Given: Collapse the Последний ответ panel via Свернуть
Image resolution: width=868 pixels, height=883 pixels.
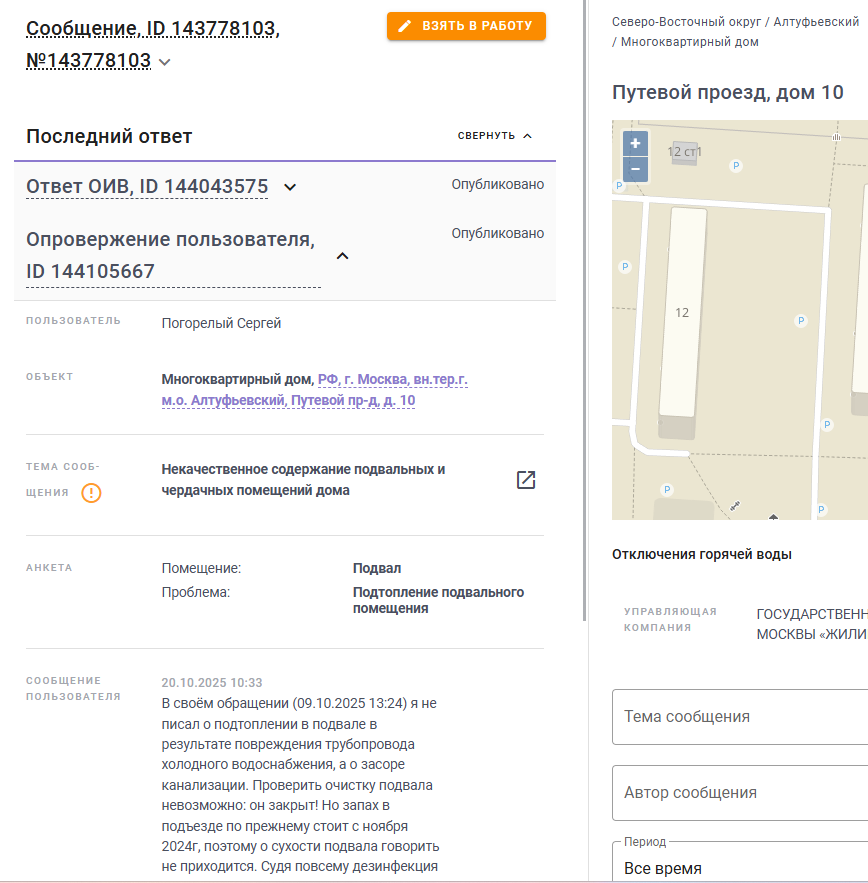Looking at the screenshot, I should point(495,136).
